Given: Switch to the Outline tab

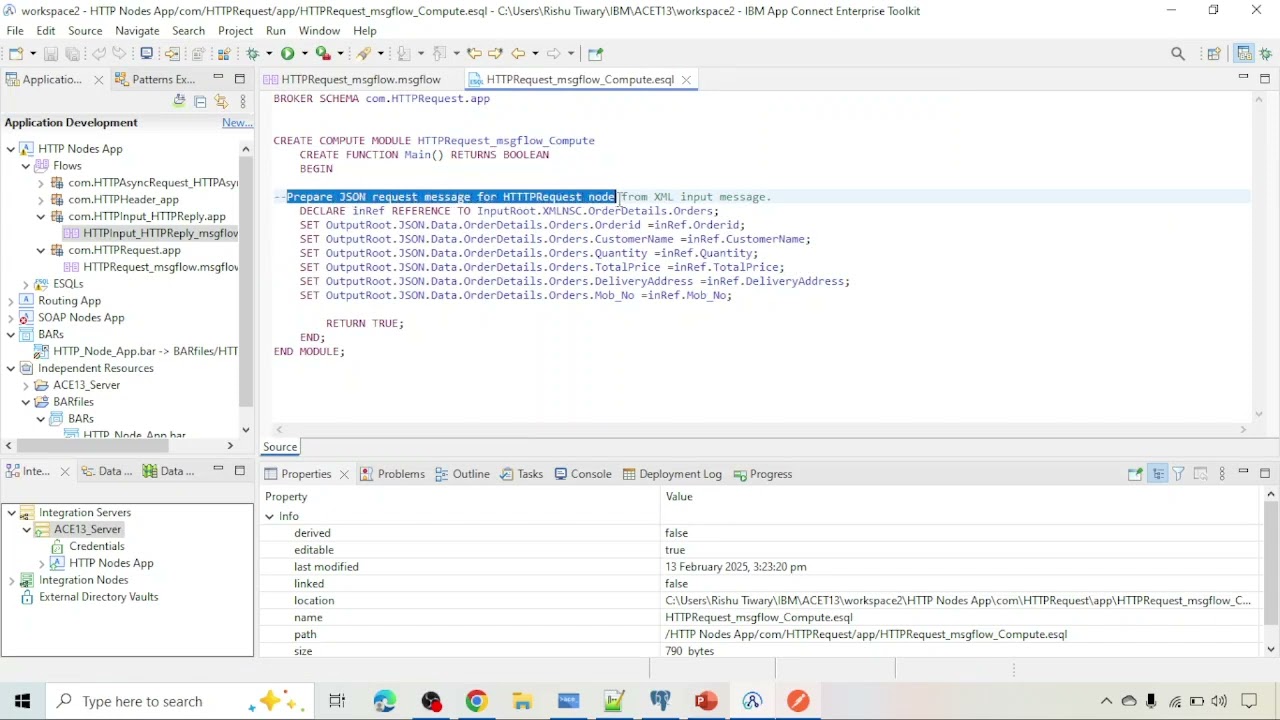Looking at the screenshot, I should pyautogui.click(x=462, y=474).
